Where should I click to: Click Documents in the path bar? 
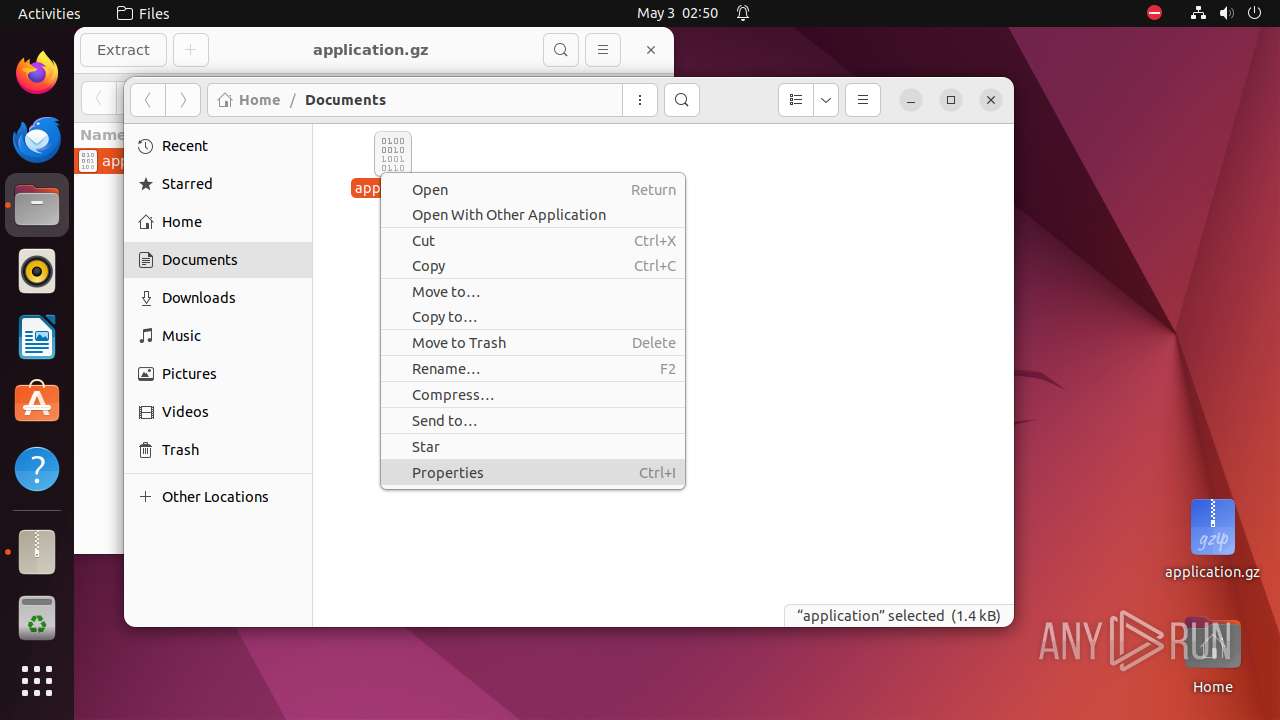345,100
